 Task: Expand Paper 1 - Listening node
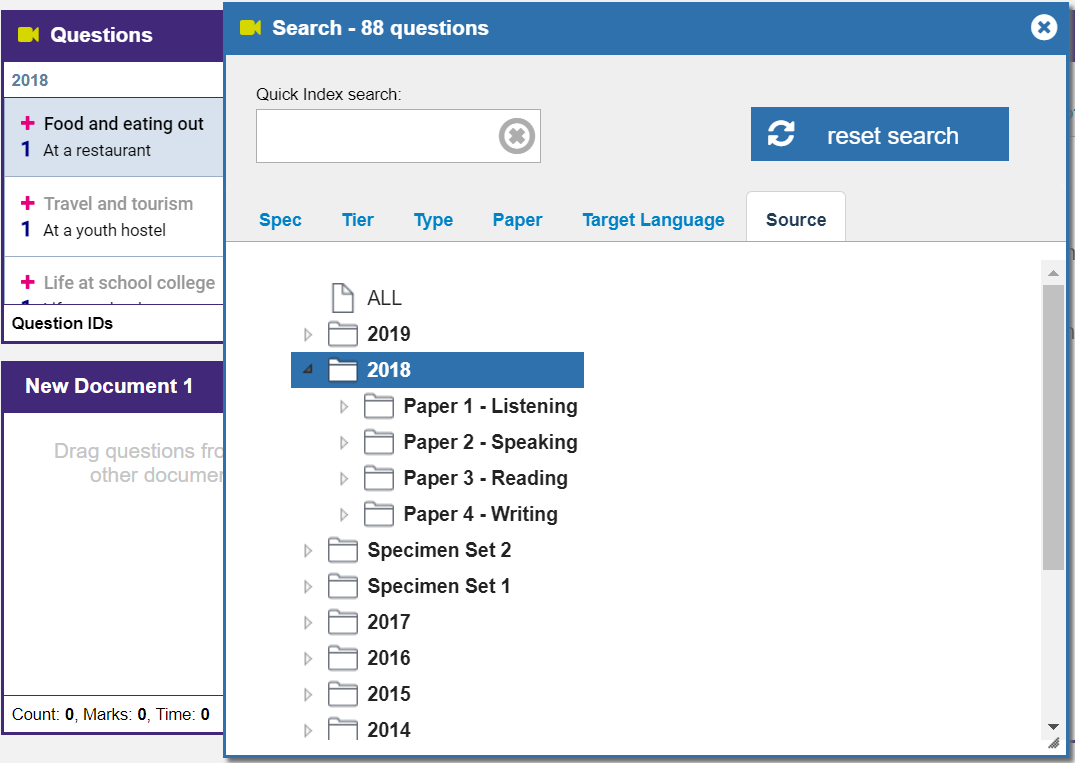(x=344, y=407)
